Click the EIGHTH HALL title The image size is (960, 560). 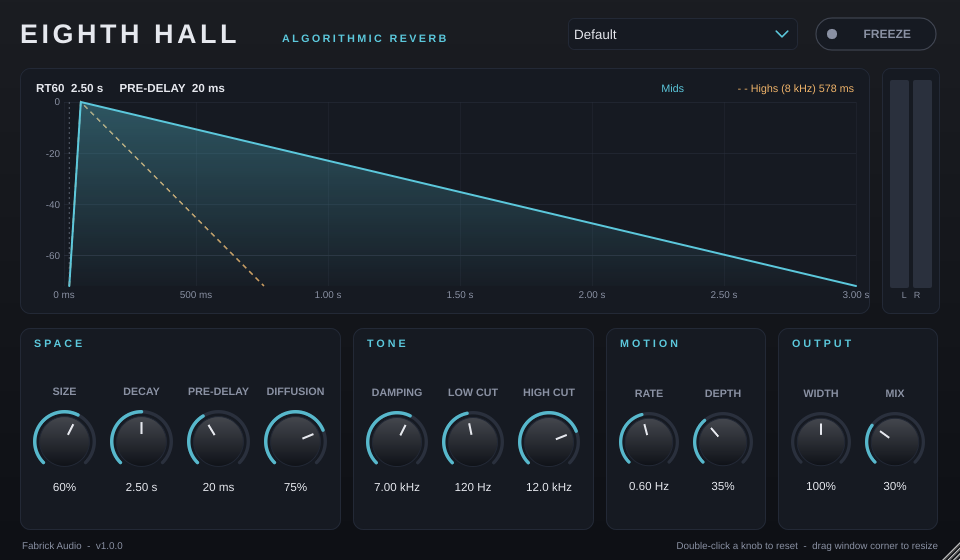[129, 34]
